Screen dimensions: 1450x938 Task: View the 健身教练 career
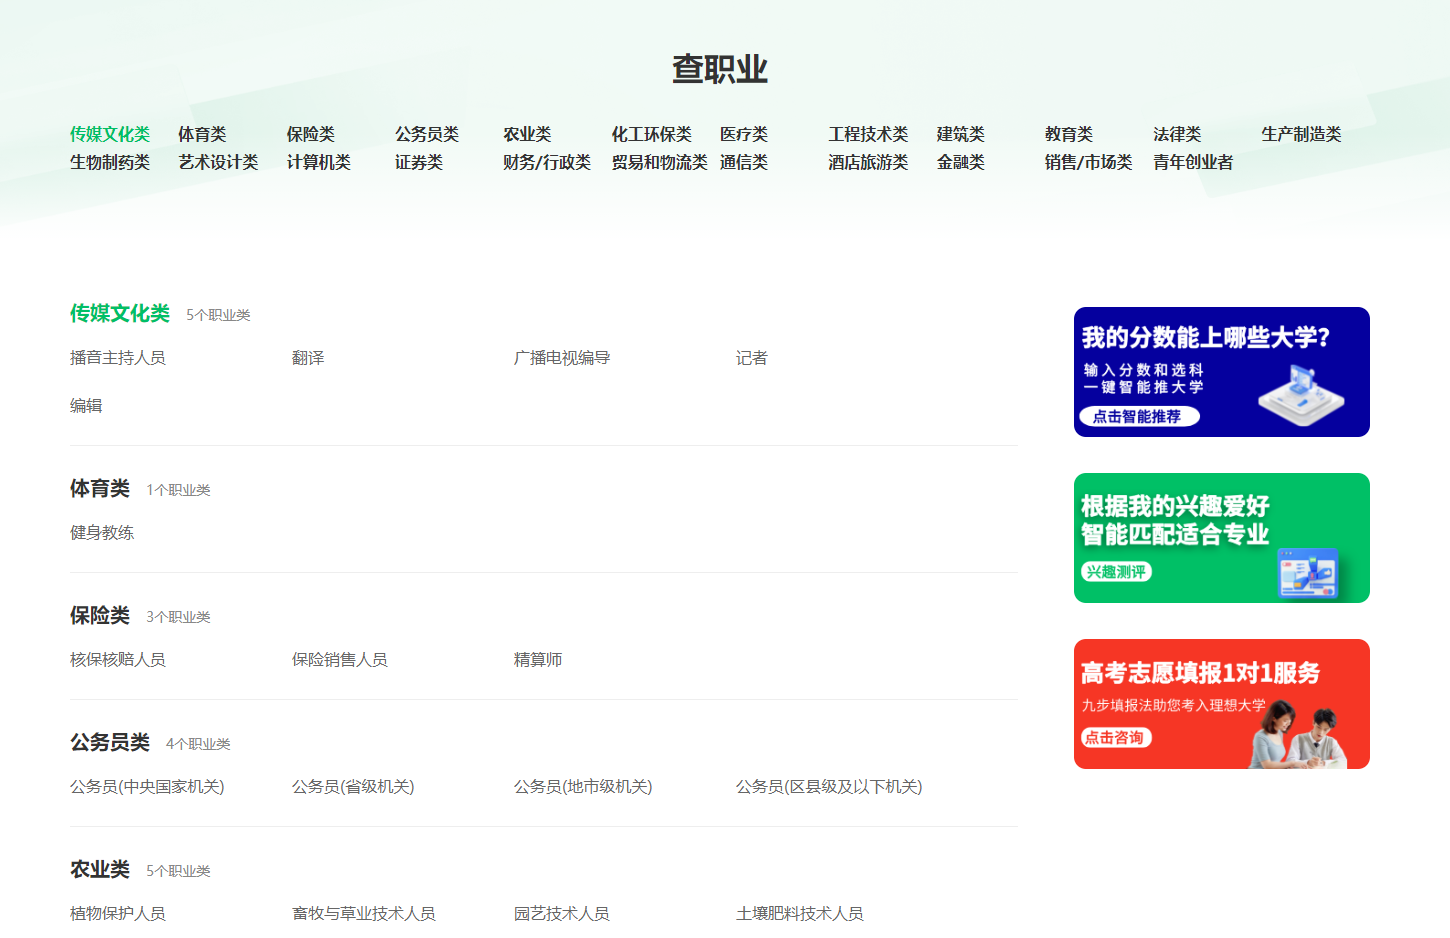(102, 533)
